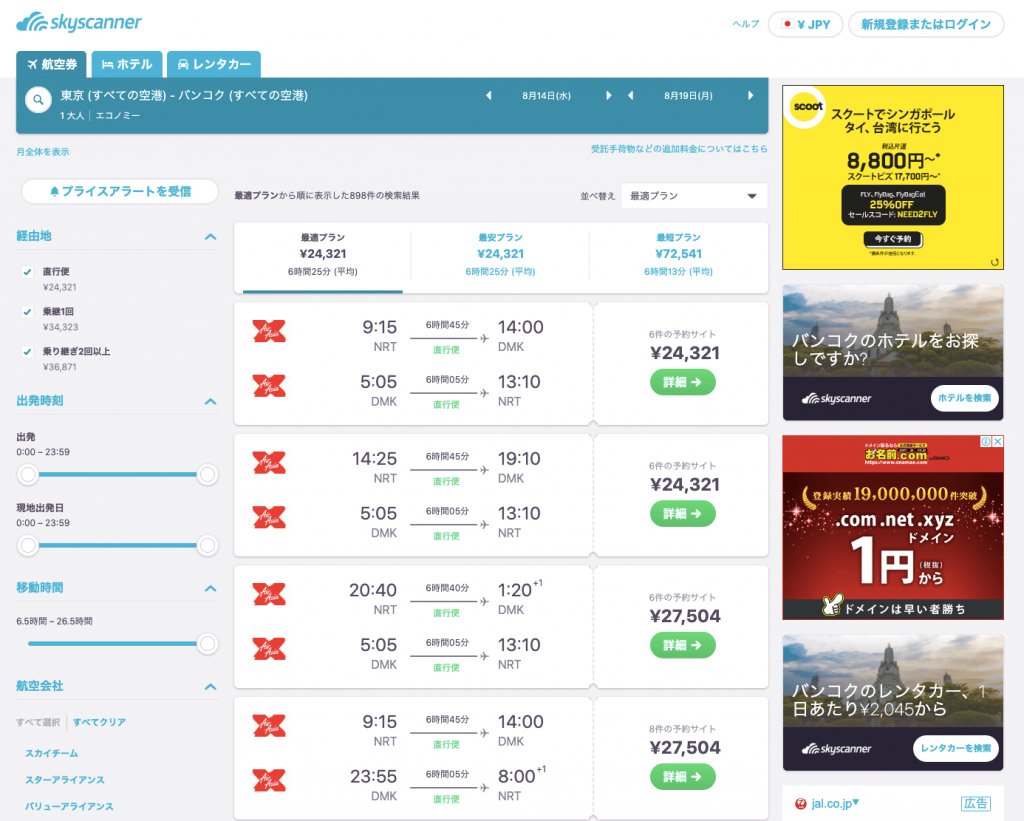Click 詳細 button for the ¥24,321 first result
Viewport: 1024px width, 821px height.
coord(683,382)
